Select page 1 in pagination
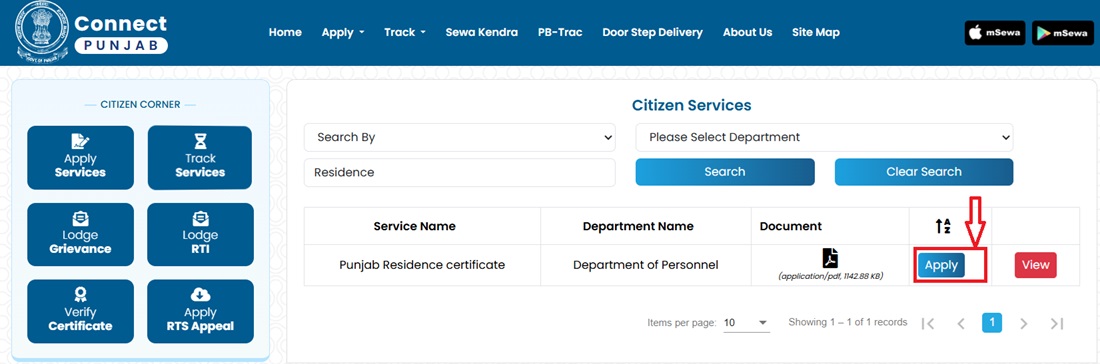 pos(992,323)
